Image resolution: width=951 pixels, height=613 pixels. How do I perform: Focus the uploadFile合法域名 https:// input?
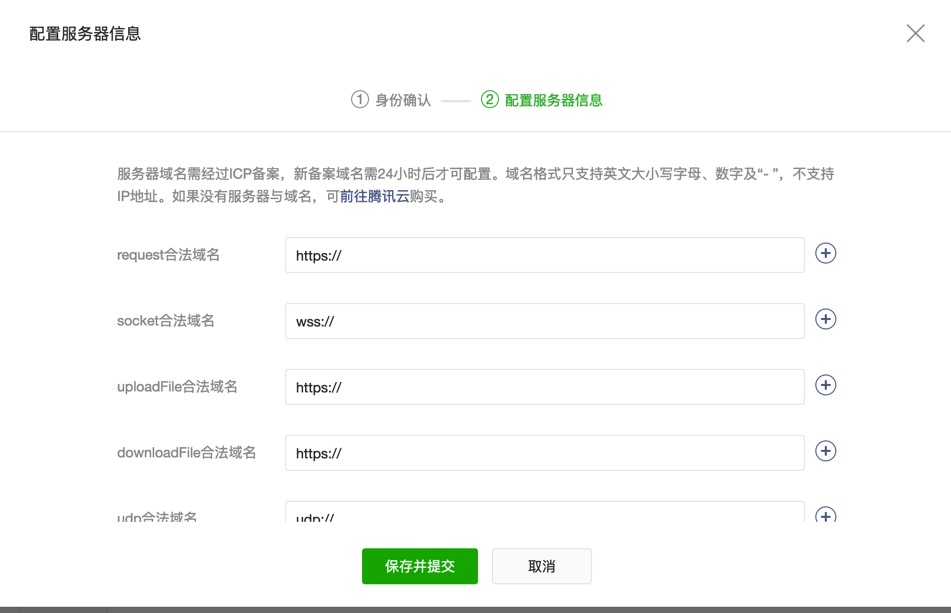[545, 387]
